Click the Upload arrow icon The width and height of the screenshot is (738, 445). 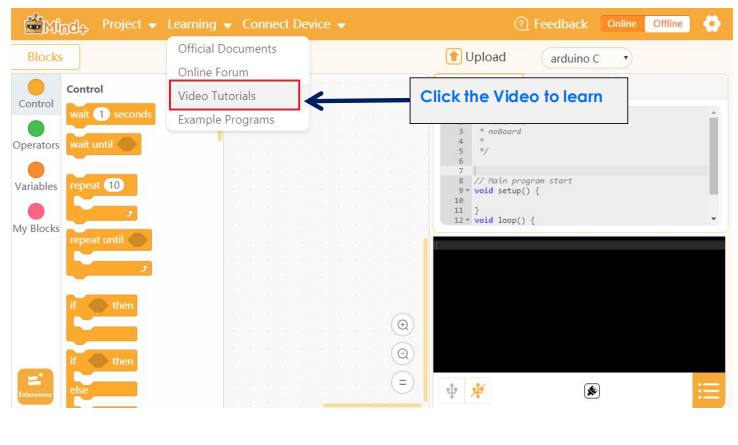pyautogui.click(x=453, y=57)
